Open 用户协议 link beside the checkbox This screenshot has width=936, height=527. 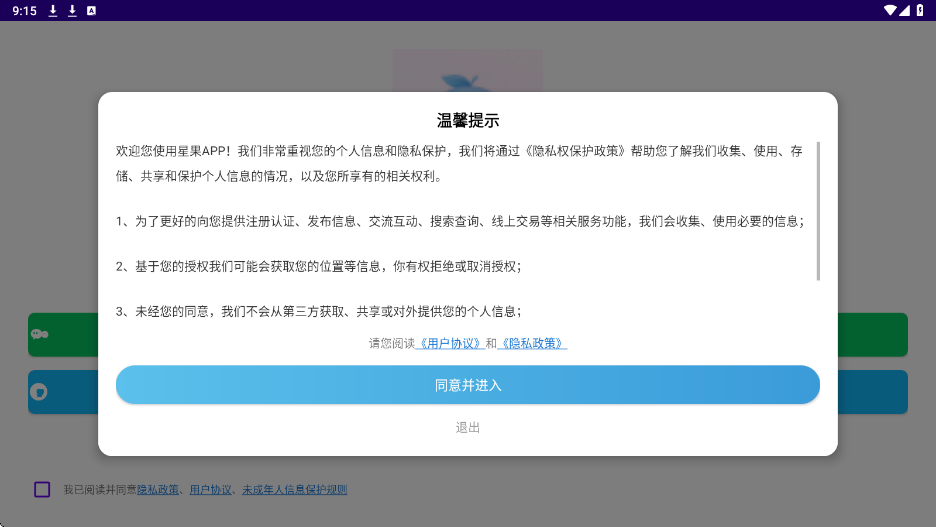pyautogui.click(x=210, y=489)
